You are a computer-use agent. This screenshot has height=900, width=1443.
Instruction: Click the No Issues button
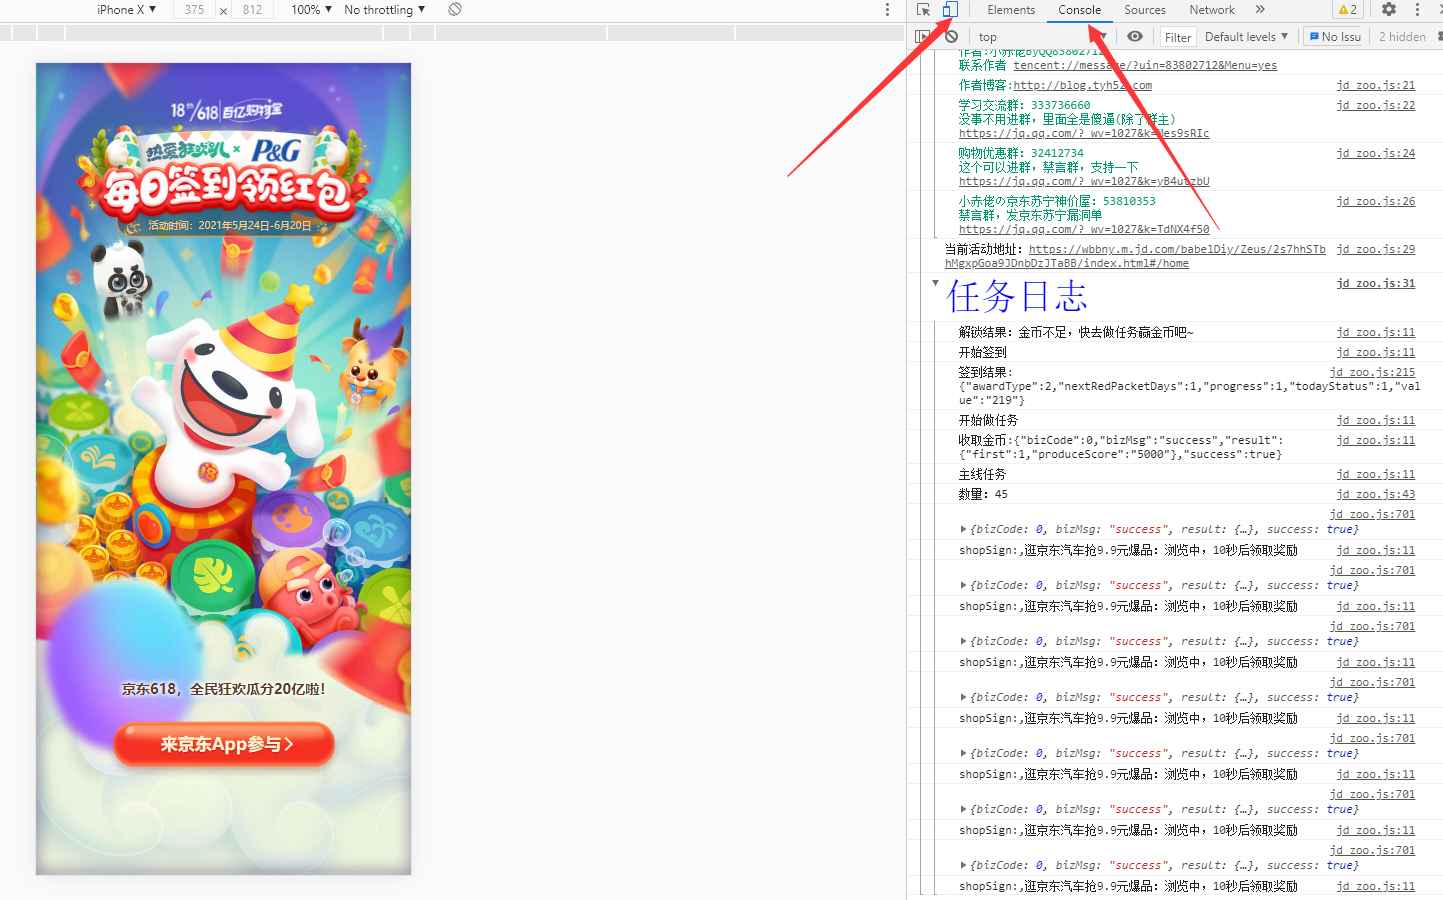[x=1335, y=37]
